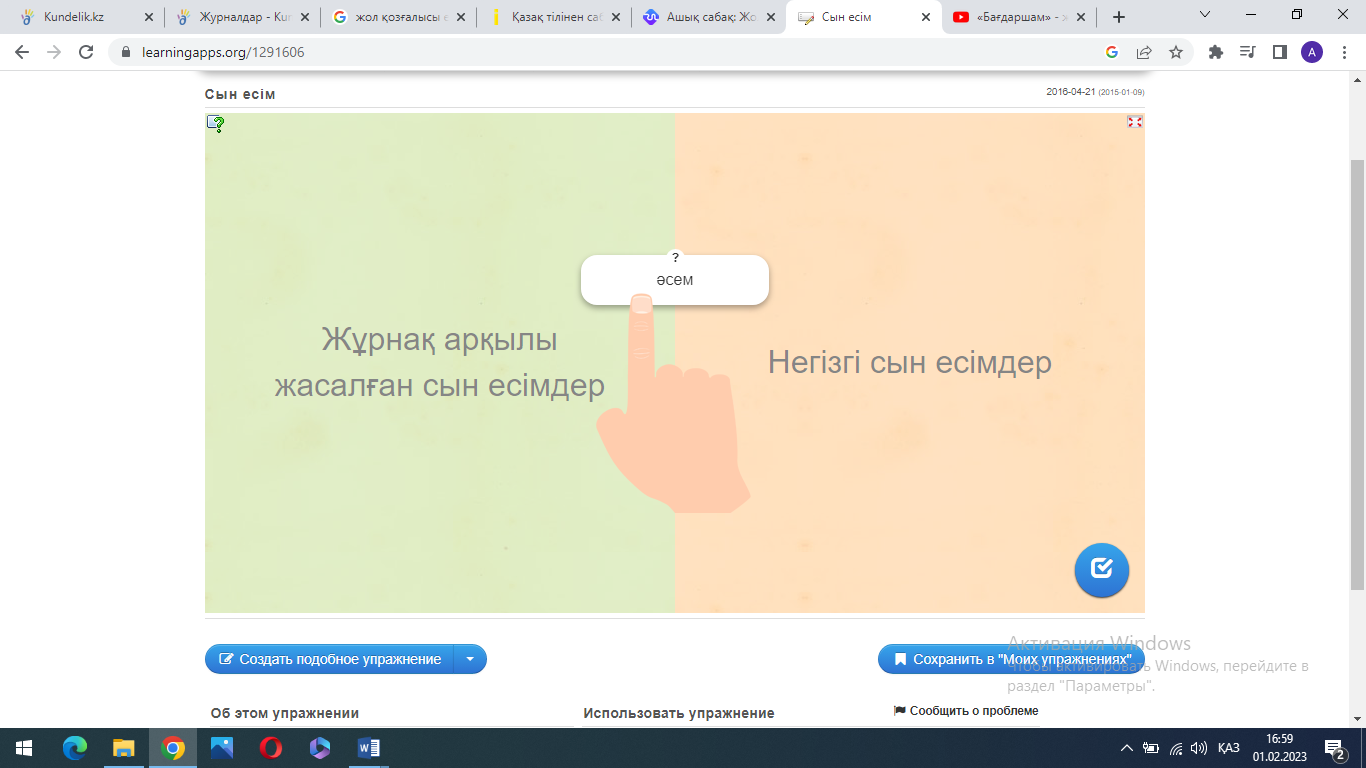The image size is (1366, 768).
Task: Open Microsoft Word from the taskbar
Action: point(369,747)
